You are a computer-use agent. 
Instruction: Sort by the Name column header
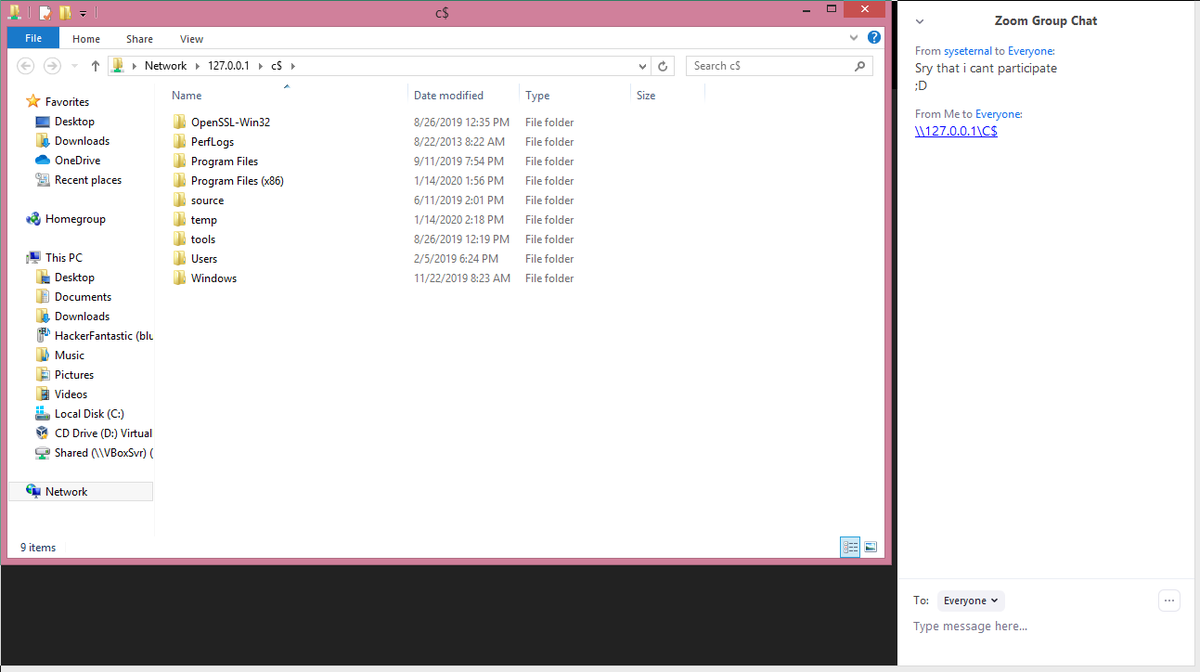click(x=186, y=96)
